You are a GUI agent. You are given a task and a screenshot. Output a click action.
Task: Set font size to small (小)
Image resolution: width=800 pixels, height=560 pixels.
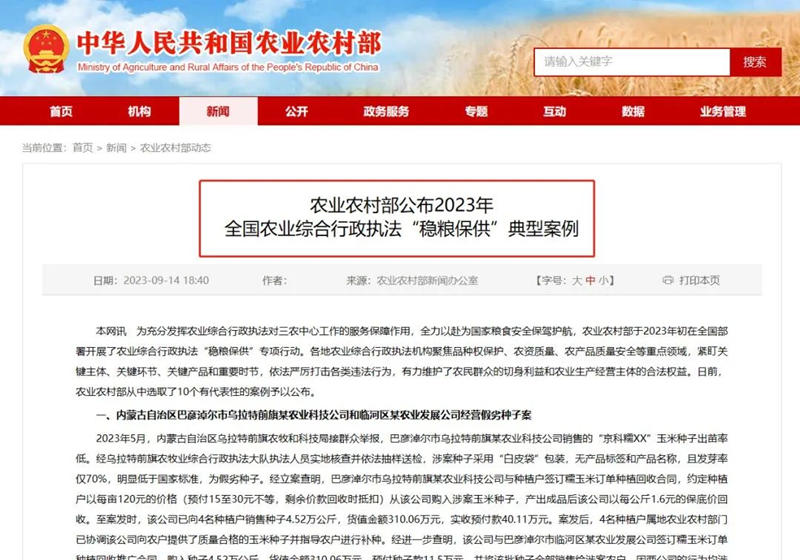[603, 281]
